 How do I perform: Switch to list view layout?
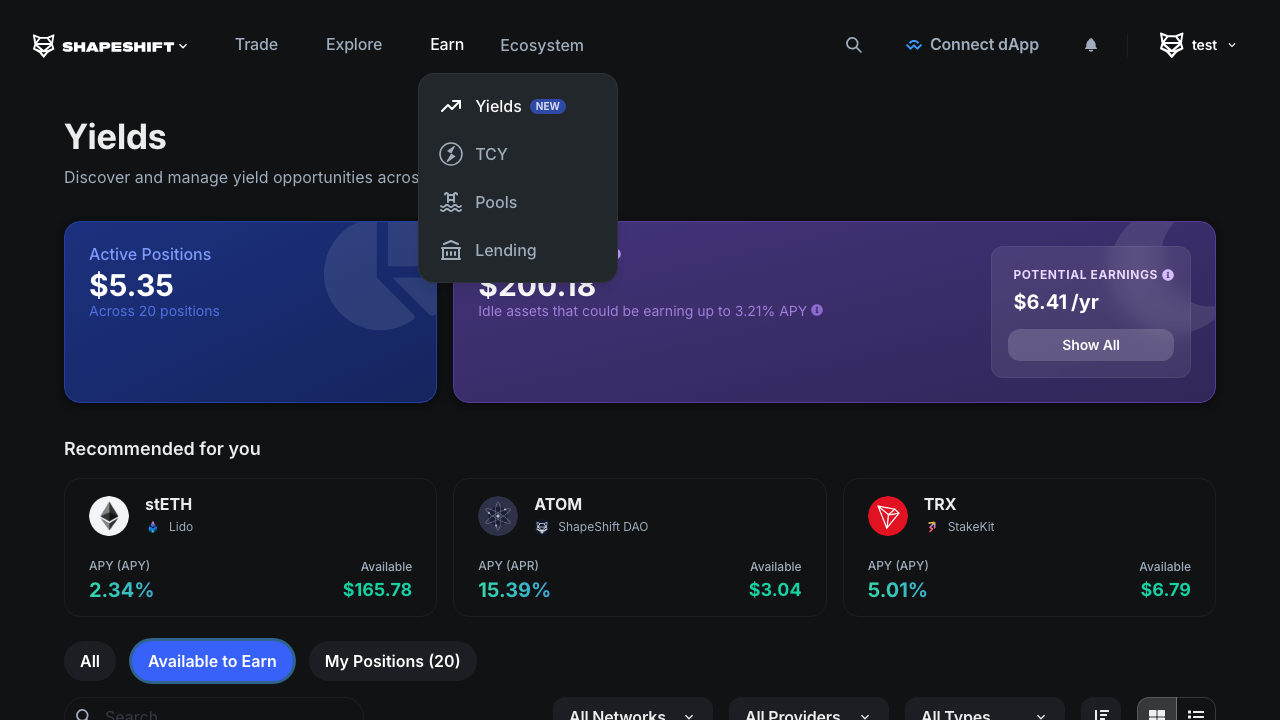1195,714
